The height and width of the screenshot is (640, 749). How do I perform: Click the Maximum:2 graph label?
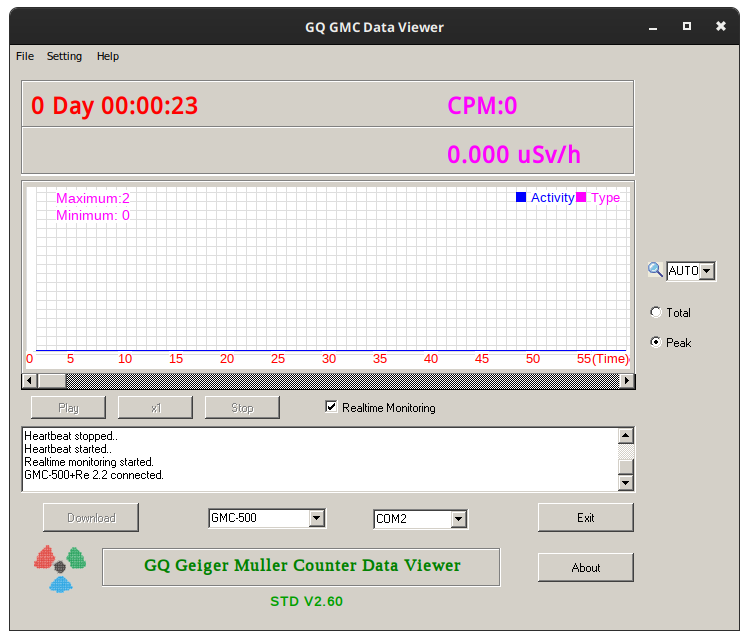pyautogui.click(x=93, y=198)
